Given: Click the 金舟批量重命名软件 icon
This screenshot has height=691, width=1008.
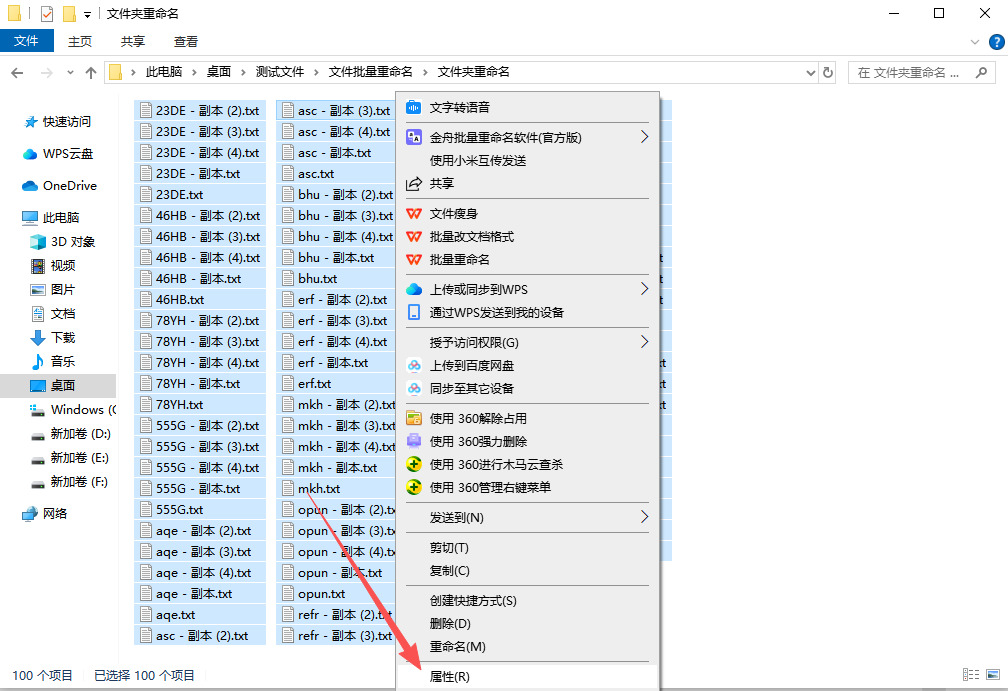Looking at the screenshot, I should (x=413, y=137).
